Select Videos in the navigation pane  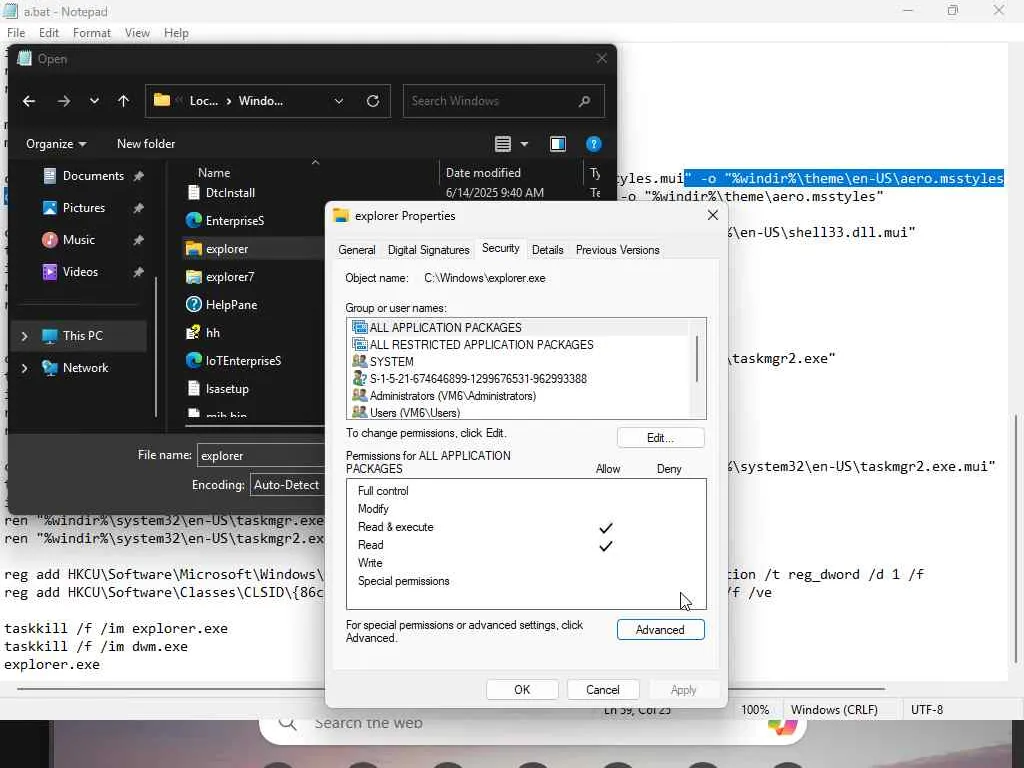pyautogui.click(x=80, y=272)
